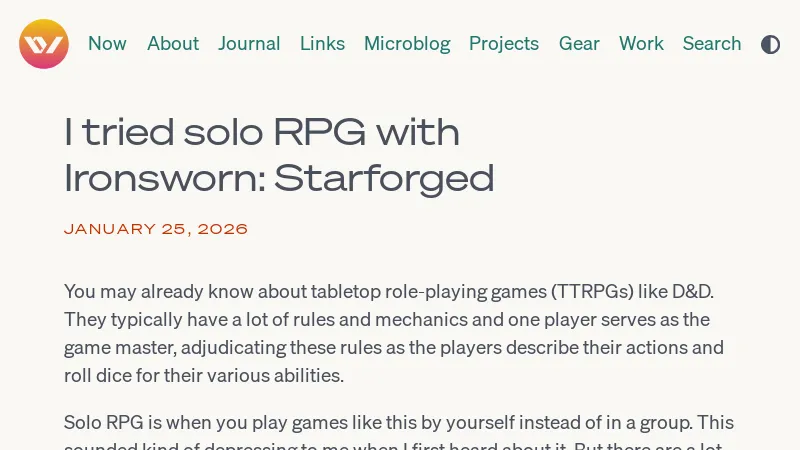Viewport: 800px width, 450px height.
Task: Open the Journal section
Action: click(x=249, y=44)
